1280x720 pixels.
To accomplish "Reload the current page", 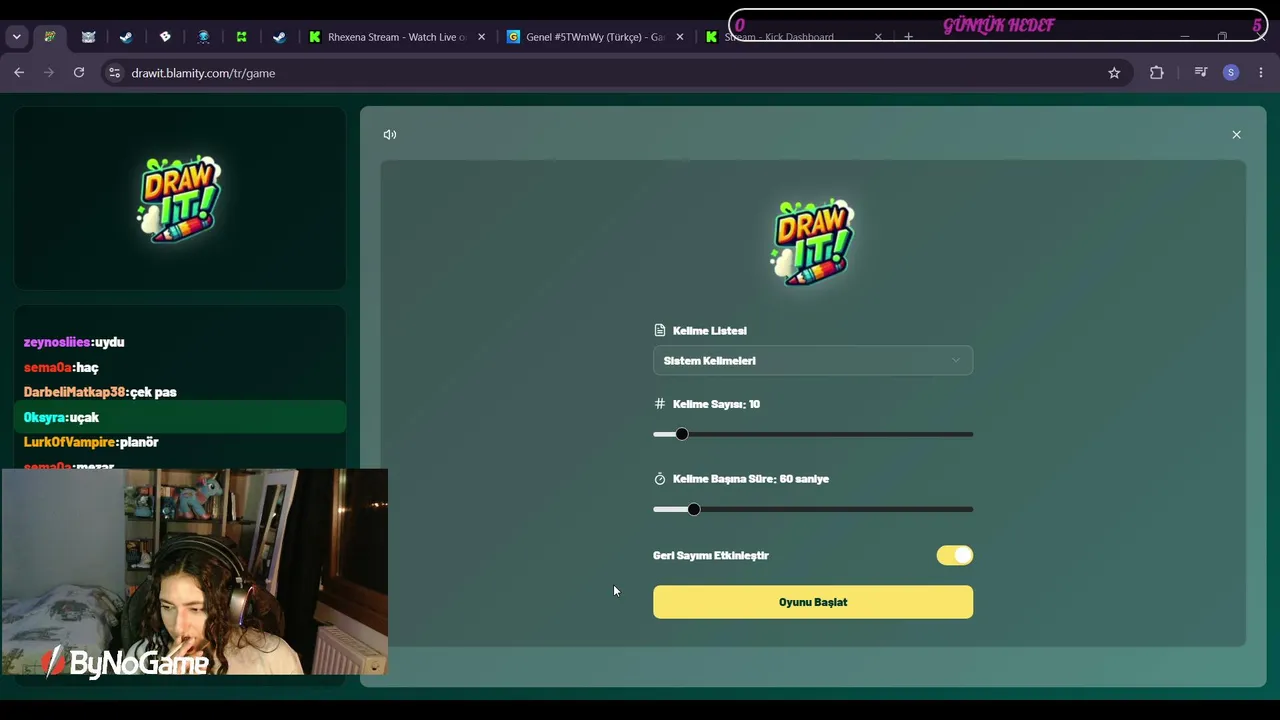I will (x=79, y=73).
